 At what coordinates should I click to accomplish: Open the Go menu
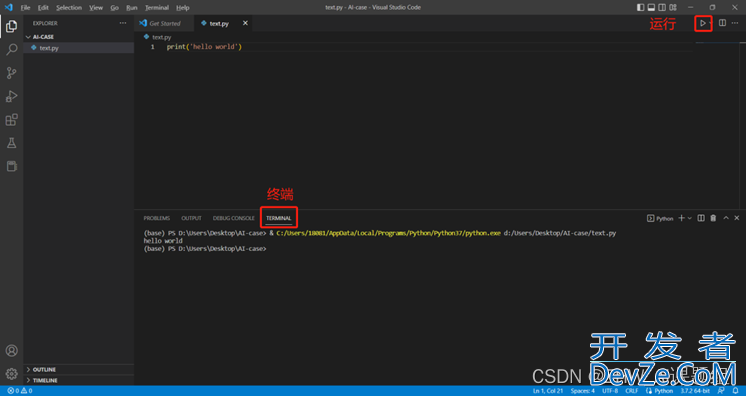(x=114, y=8)
